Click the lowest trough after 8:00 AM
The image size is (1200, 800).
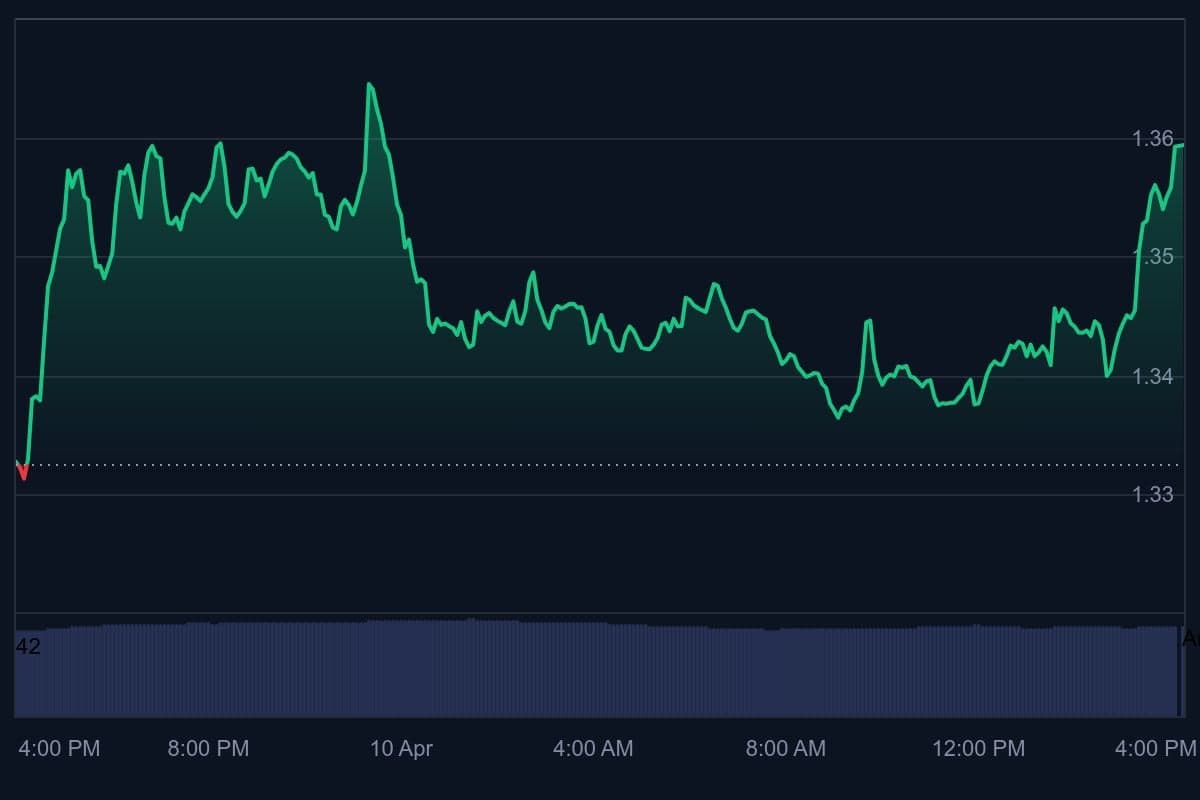[838, 417]
